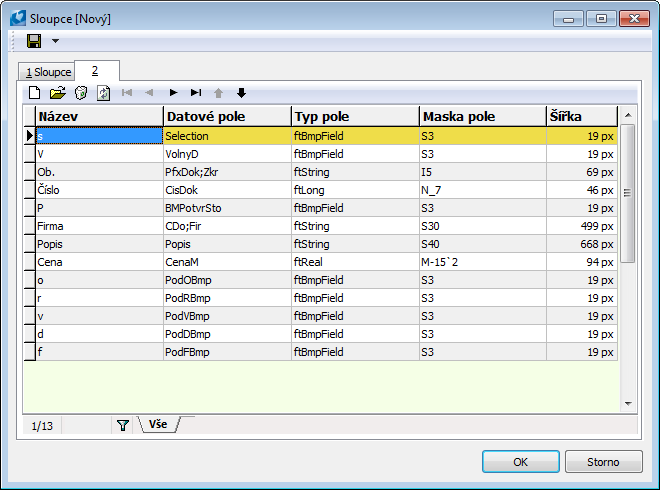
Task: Click the Šířka column header
Action: point(582,116)
